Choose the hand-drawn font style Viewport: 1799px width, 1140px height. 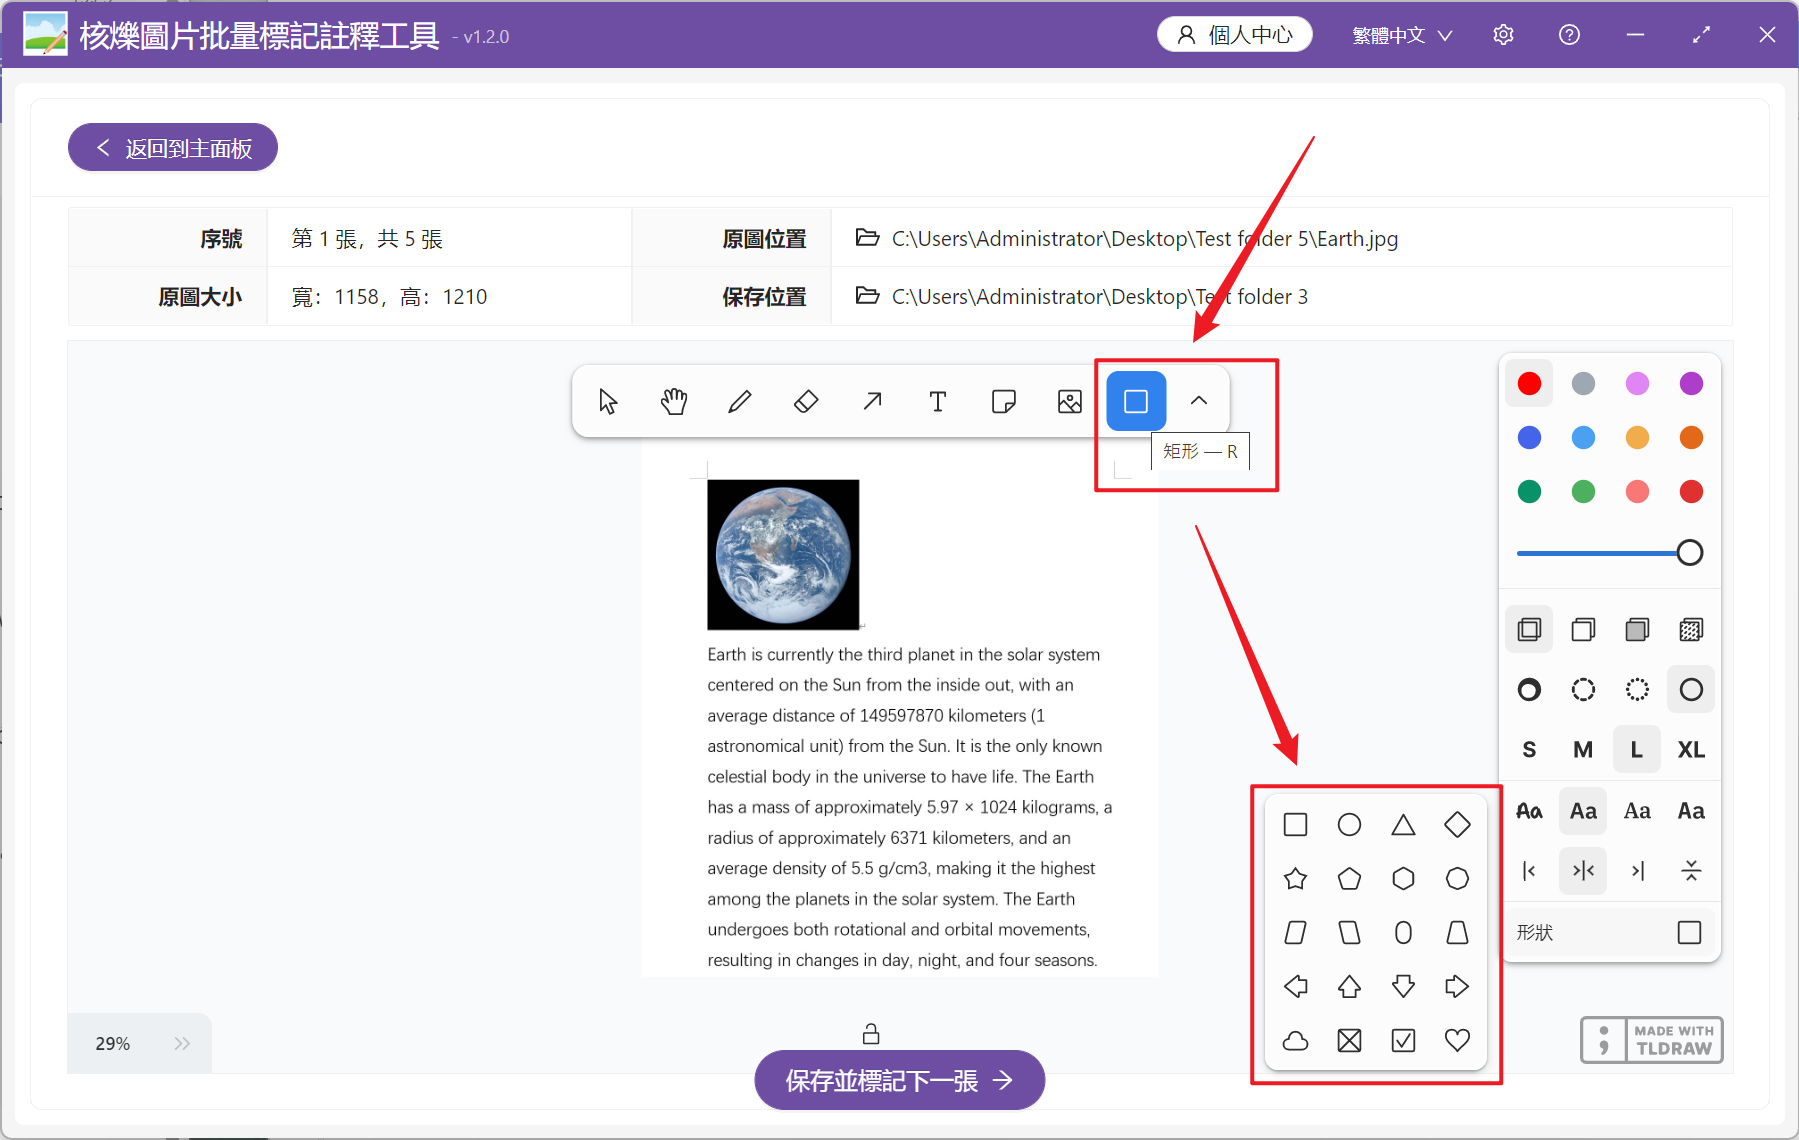coord(1529,810)
